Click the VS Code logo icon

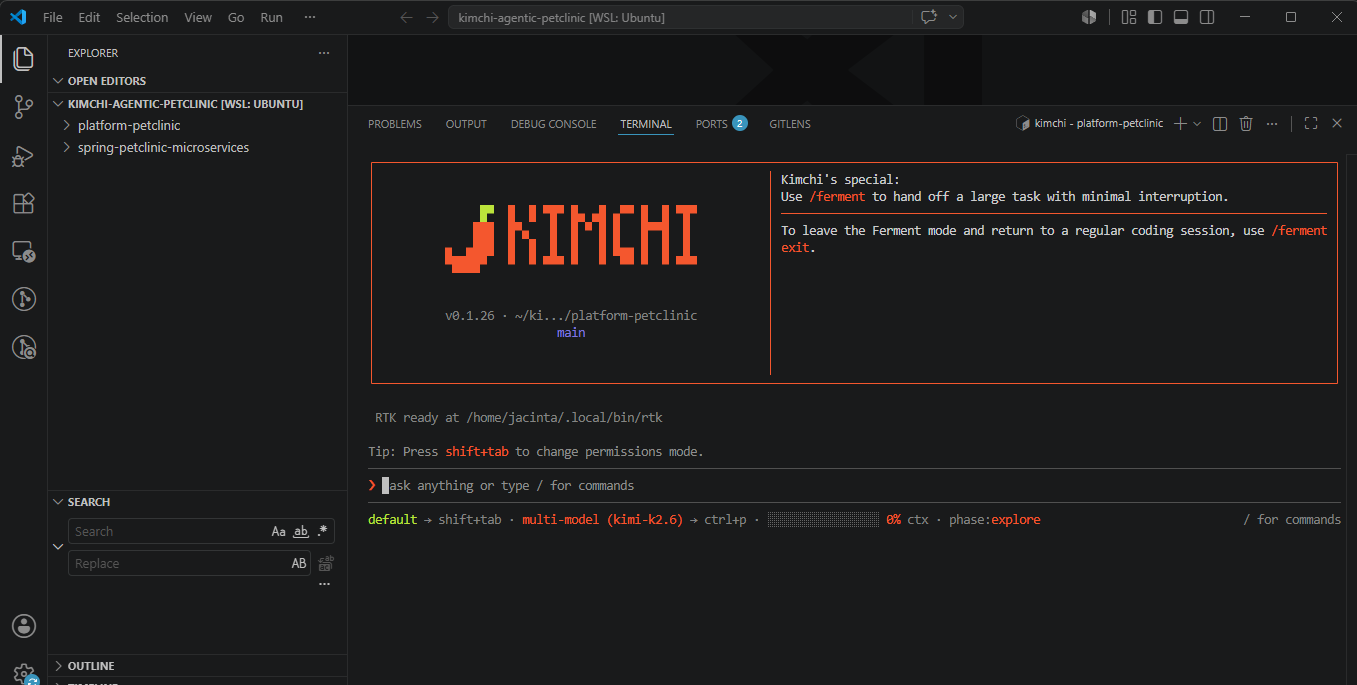(17, 17)
